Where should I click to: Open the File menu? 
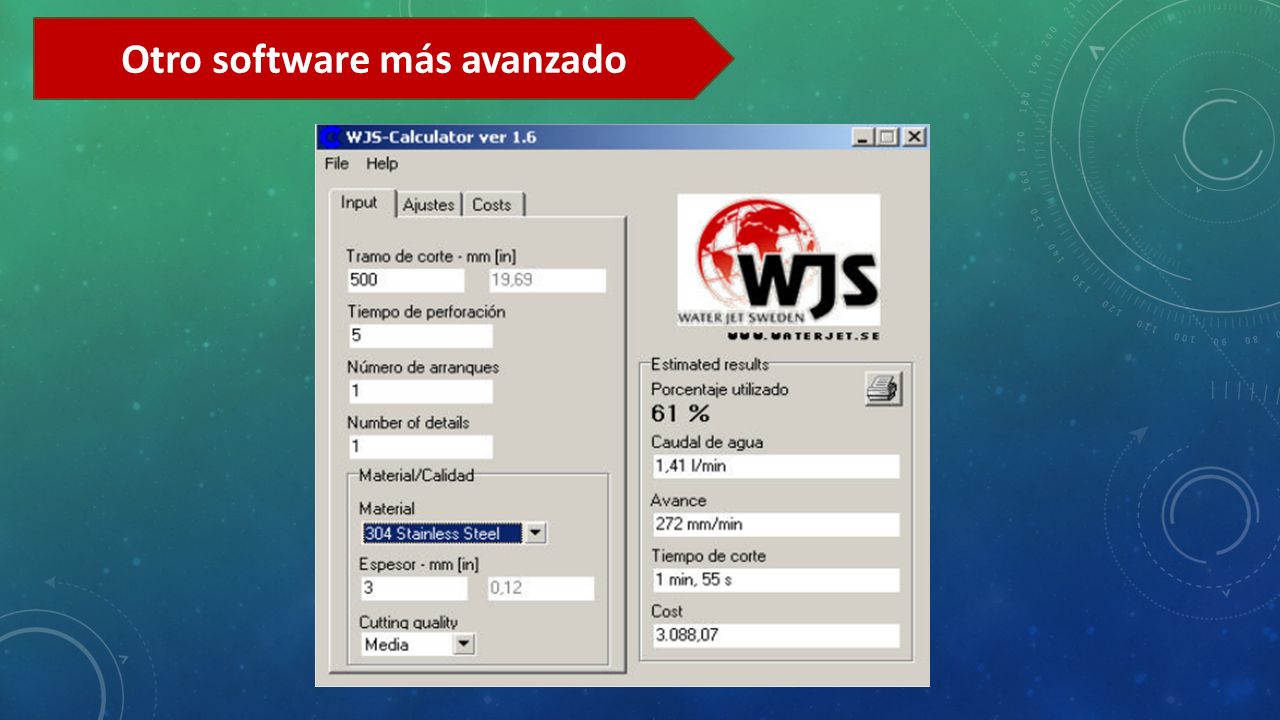pyautogui.click(x=337, y=164)
